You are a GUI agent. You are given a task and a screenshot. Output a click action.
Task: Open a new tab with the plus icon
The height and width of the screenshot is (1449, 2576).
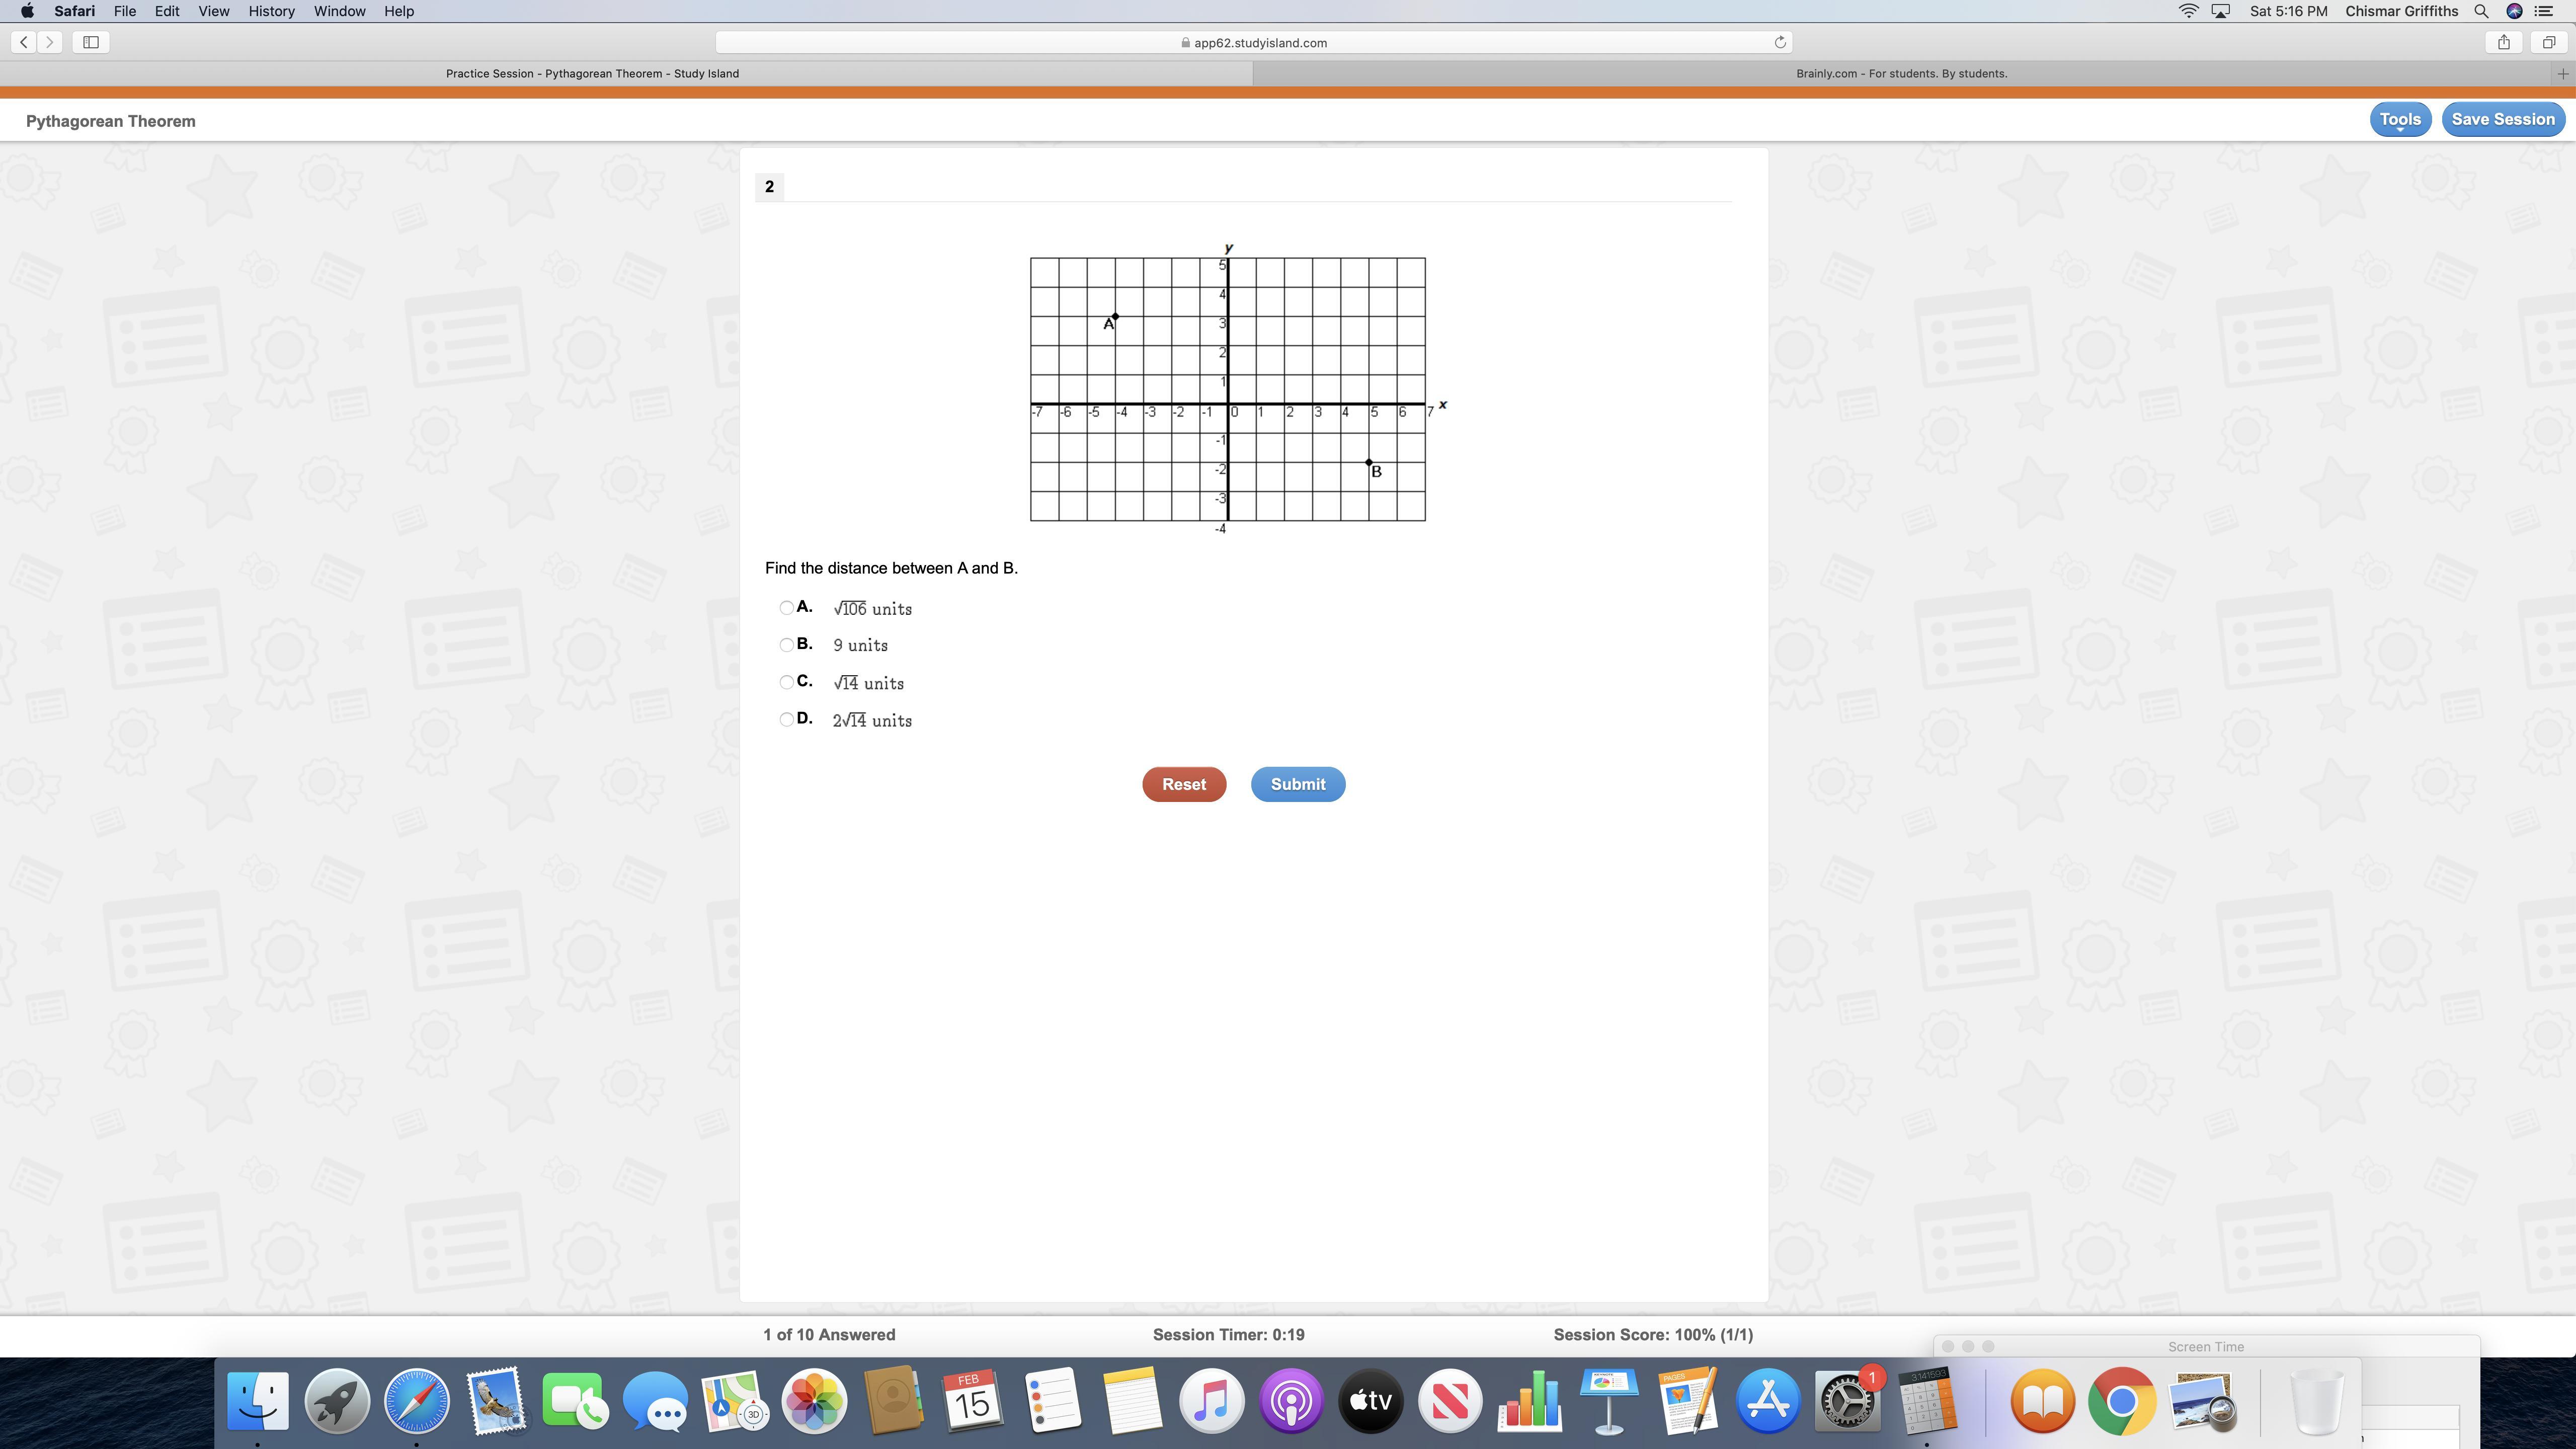[2562, 74]
